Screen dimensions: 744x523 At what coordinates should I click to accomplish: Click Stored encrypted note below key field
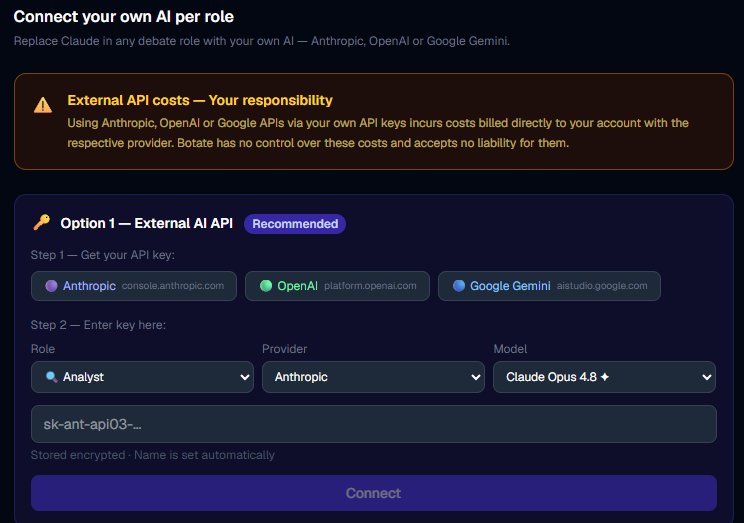(x=153, y=455)
